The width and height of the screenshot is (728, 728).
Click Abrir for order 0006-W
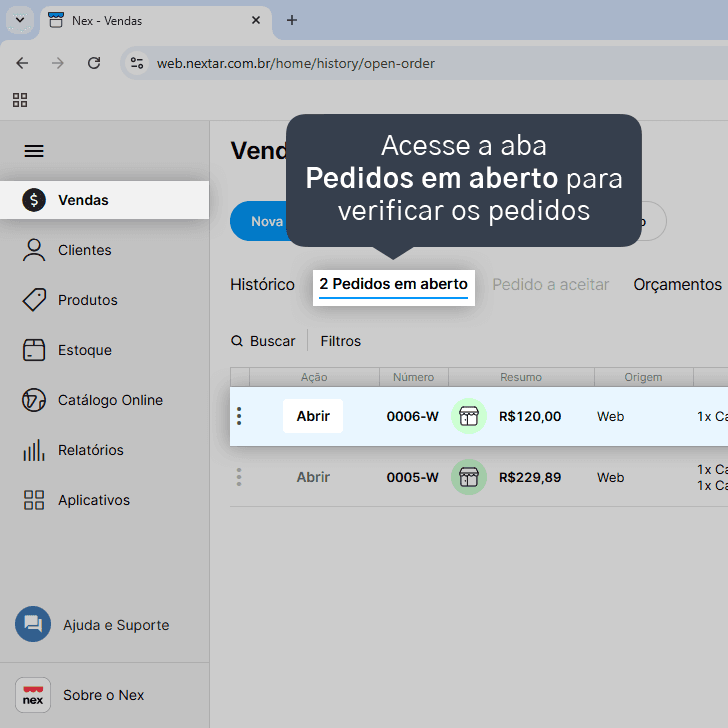point(313,416)
